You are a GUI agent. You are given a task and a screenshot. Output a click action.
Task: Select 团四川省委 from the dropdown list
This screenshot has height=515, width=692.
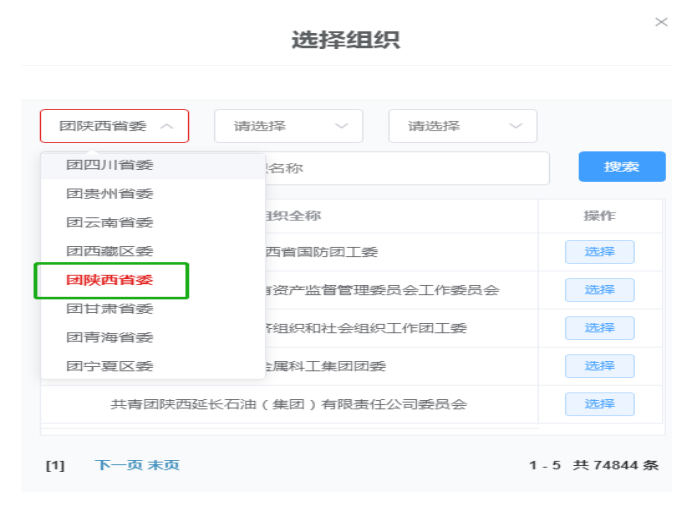point(153,165)
